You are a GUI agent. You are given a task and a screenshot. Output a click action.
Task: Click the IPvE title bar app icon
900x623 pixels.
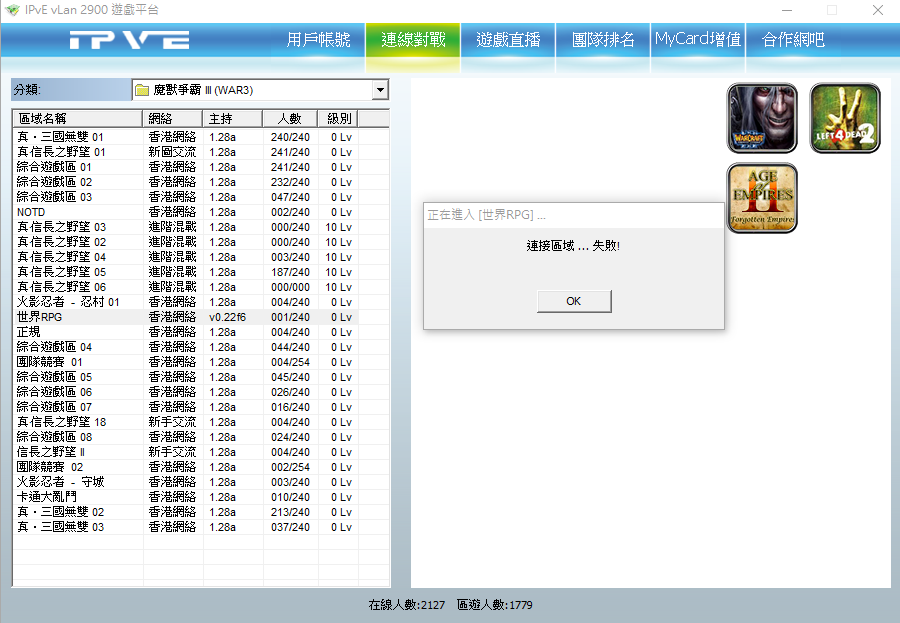12,10
